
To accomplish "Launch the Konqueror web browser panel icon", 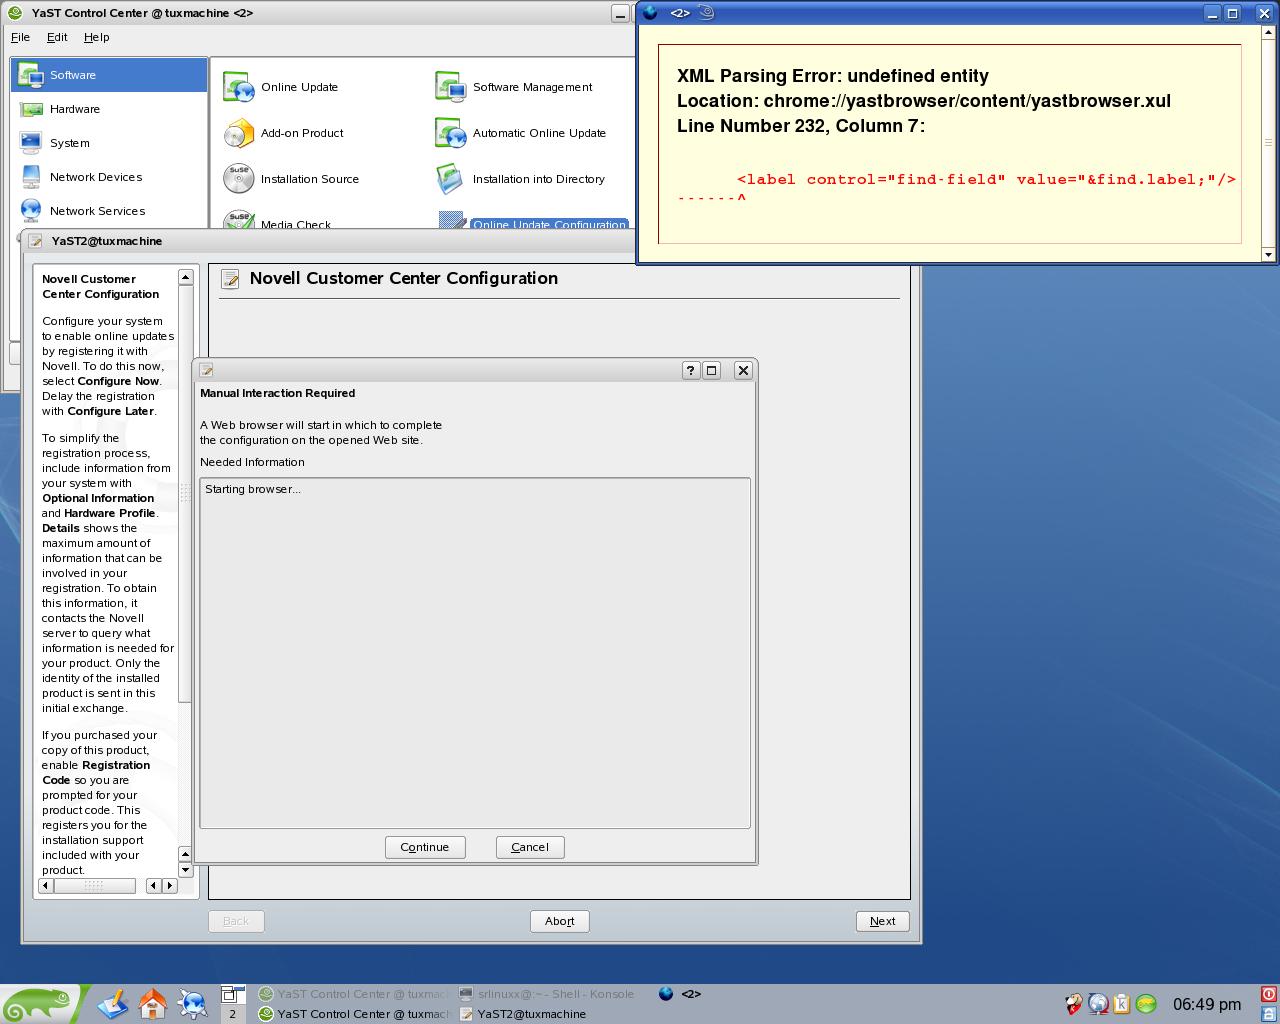I will coord(192,1003).
